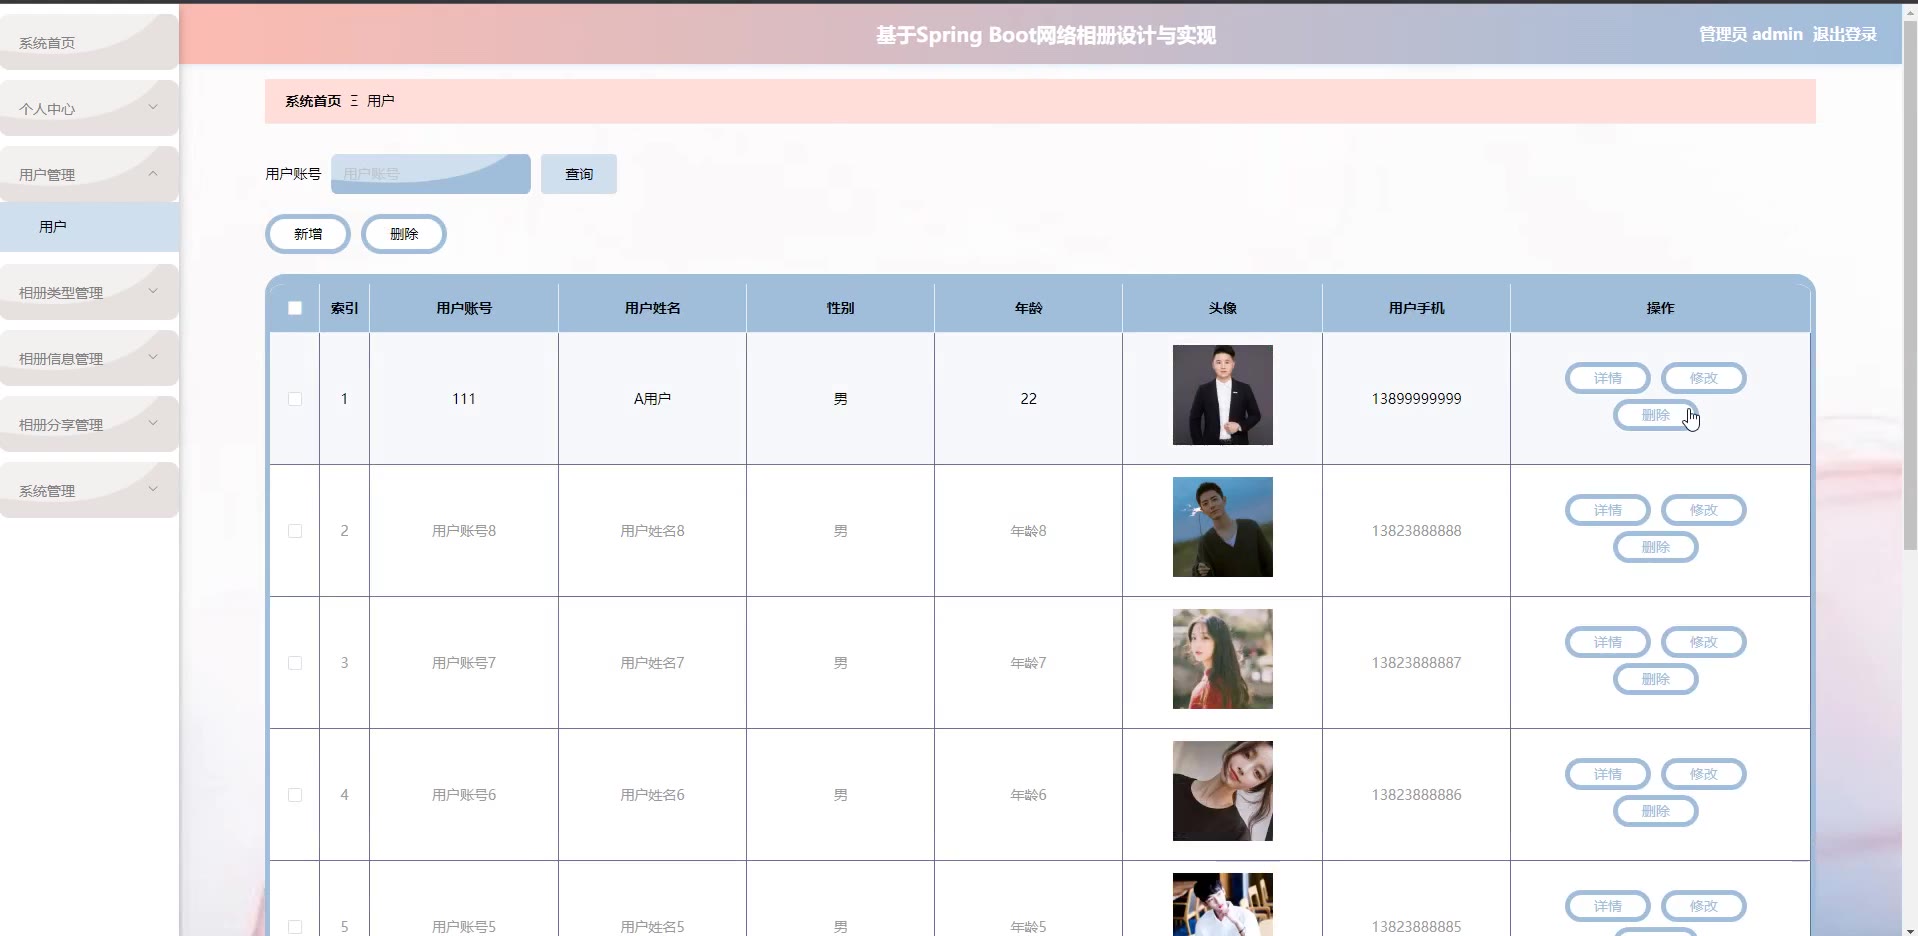This screenshot has height=936, width=1918.
Task: Click the 系统首页 breadcrumb link
Action: 313,101
